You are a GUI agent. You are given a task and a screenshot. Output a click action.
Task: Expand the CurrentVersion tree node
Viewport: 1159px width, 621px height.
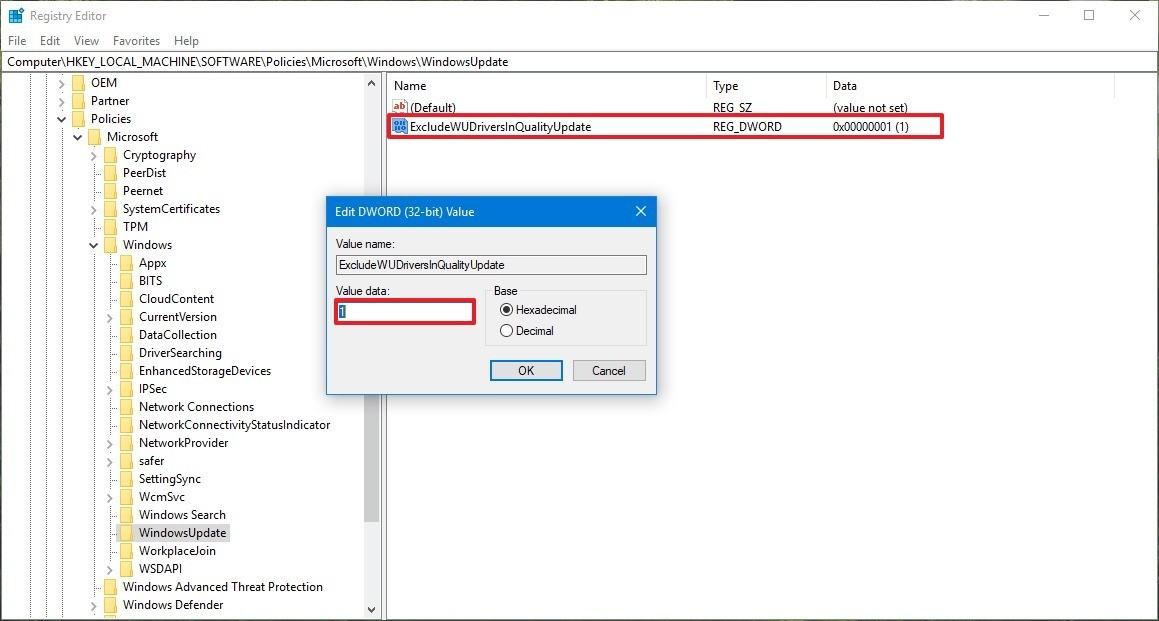tap(108, 316)
